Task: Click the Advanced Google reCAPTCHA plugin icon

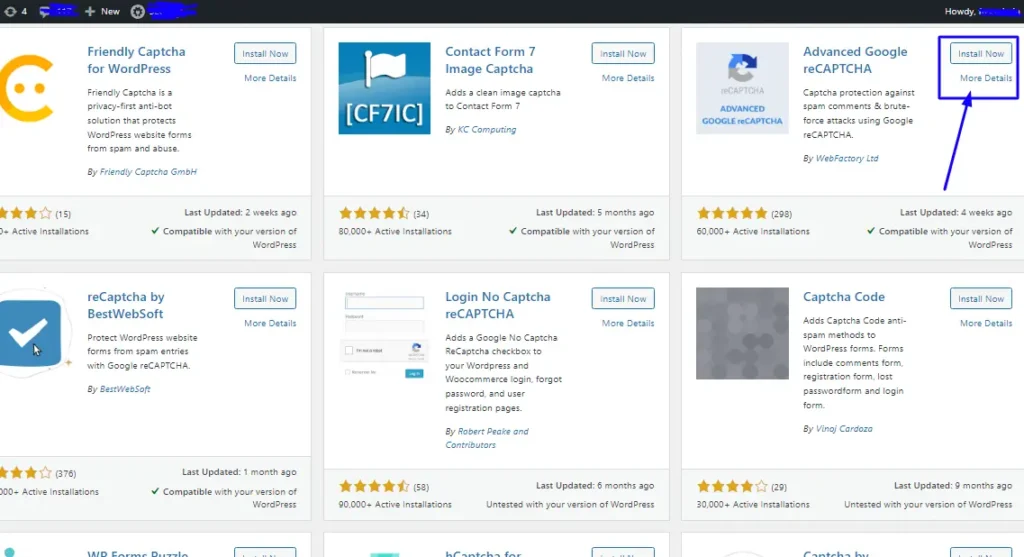Action: 742,88
